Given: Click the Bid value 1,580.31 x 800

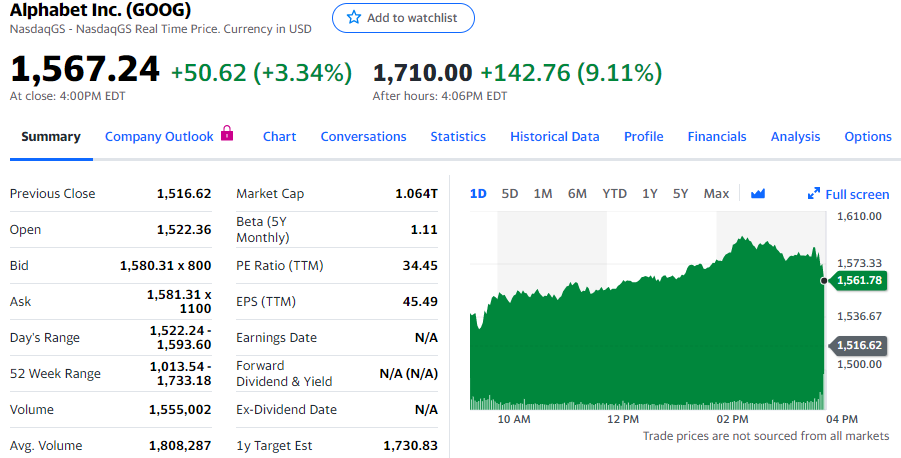Looking at the screenshot, I should coord(165,265).
